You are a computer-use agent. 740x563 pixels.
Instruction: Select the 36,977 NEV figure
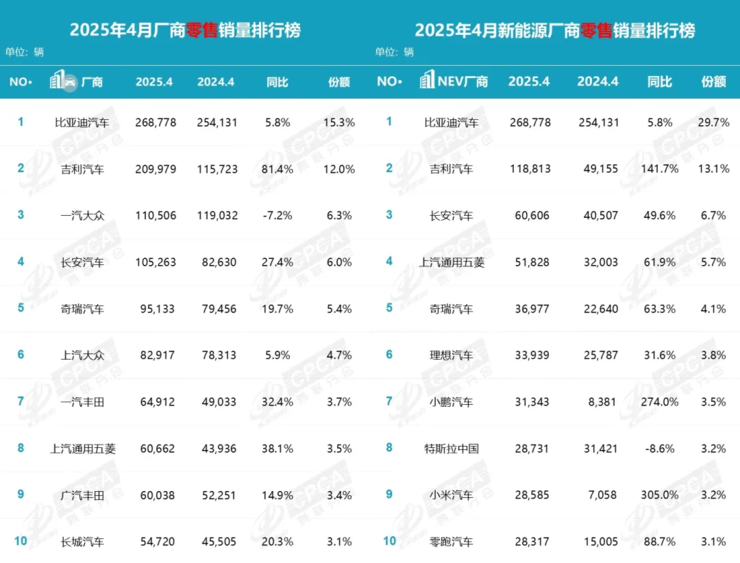tap(532, 309)
